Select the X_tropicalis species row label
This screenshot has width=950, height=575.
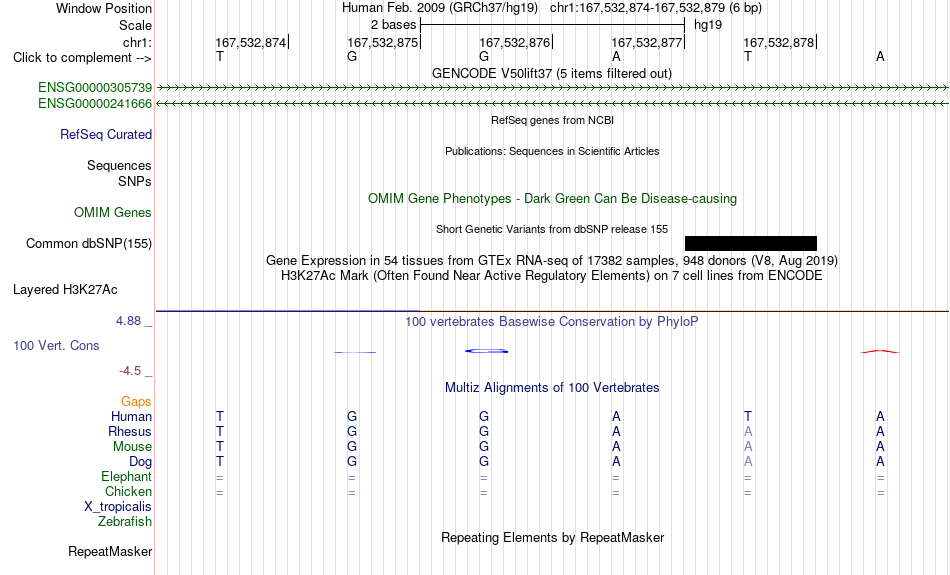tap(118, 507)
